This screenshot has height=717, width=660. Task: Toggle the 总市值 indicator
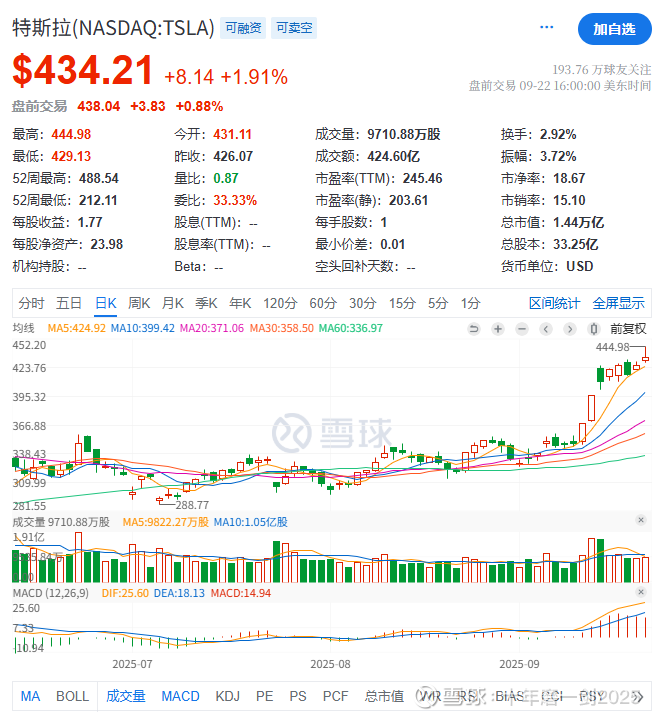pyautogui.click(x=384, y=696)
